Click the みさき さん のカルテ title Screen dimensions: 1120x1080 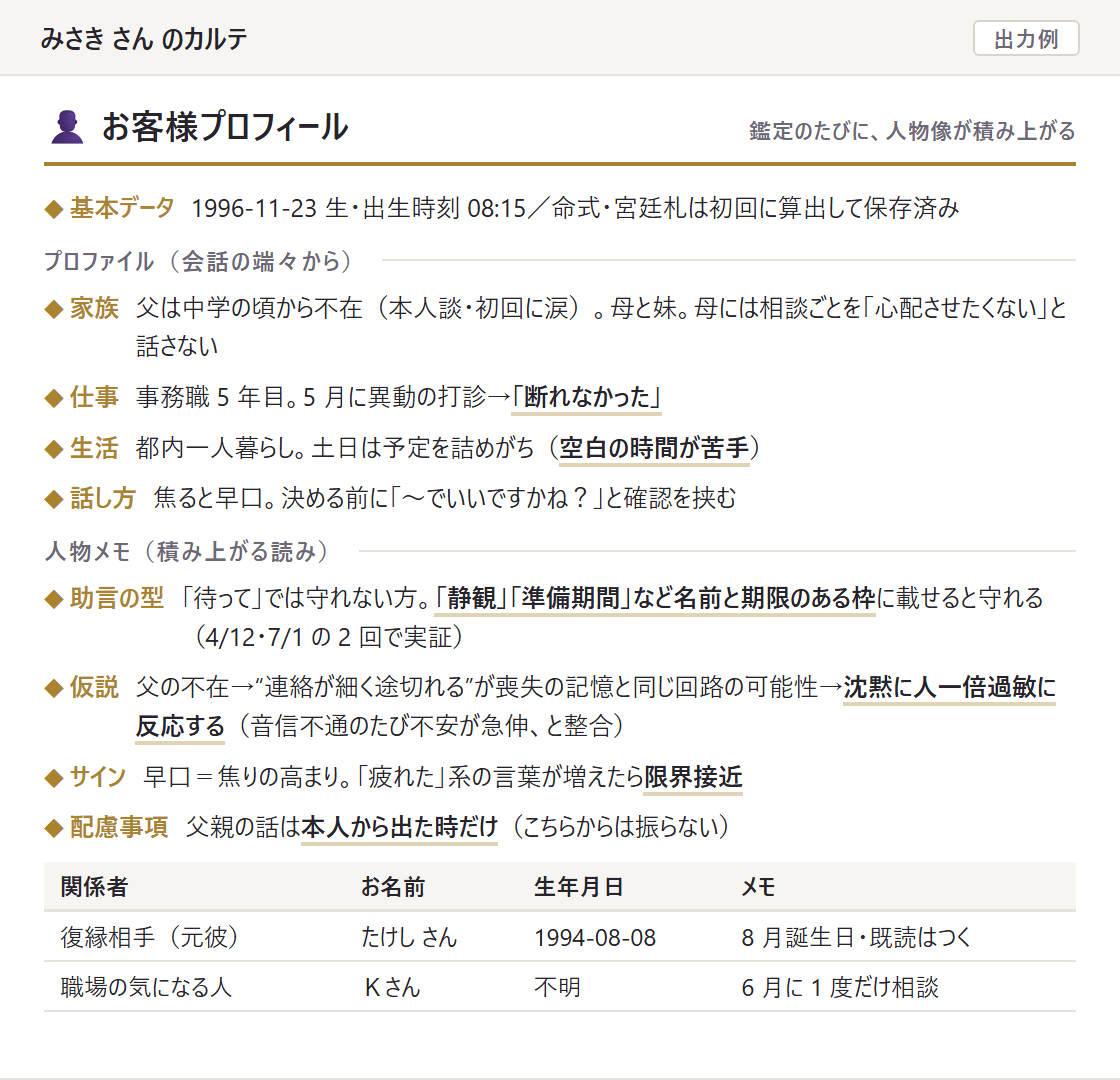coord(144,39)
